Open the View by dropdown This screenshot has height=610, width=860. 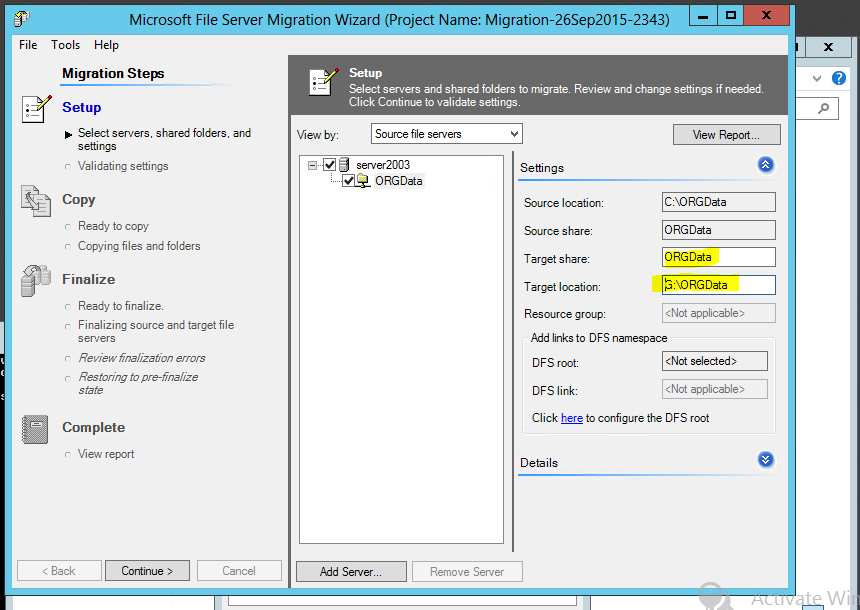[446, 134]
